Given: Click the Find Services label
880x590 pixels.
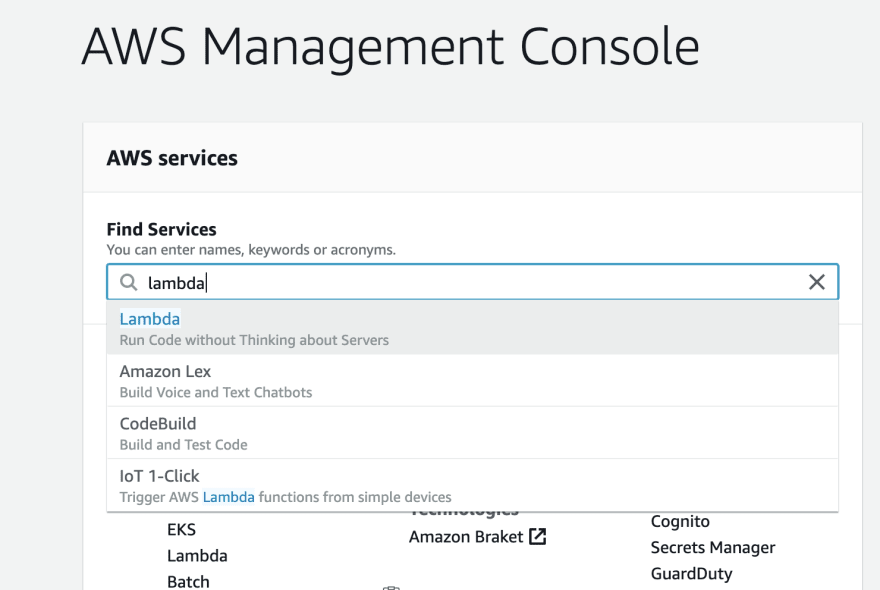Looking at the screenshot, I should pyautogui.click(x=162, y=229).
